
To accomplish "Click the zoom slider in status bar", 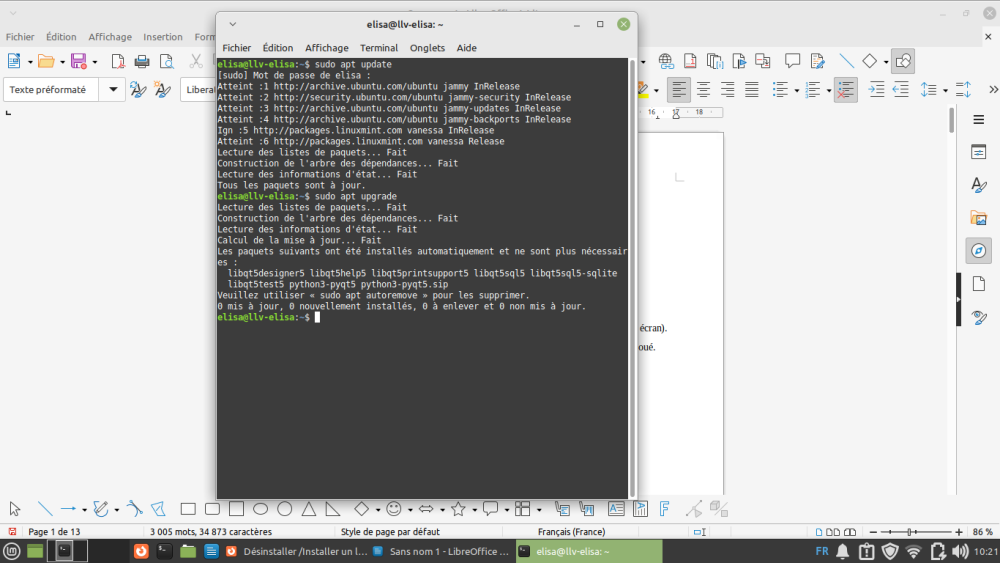I will click(910, 531).
